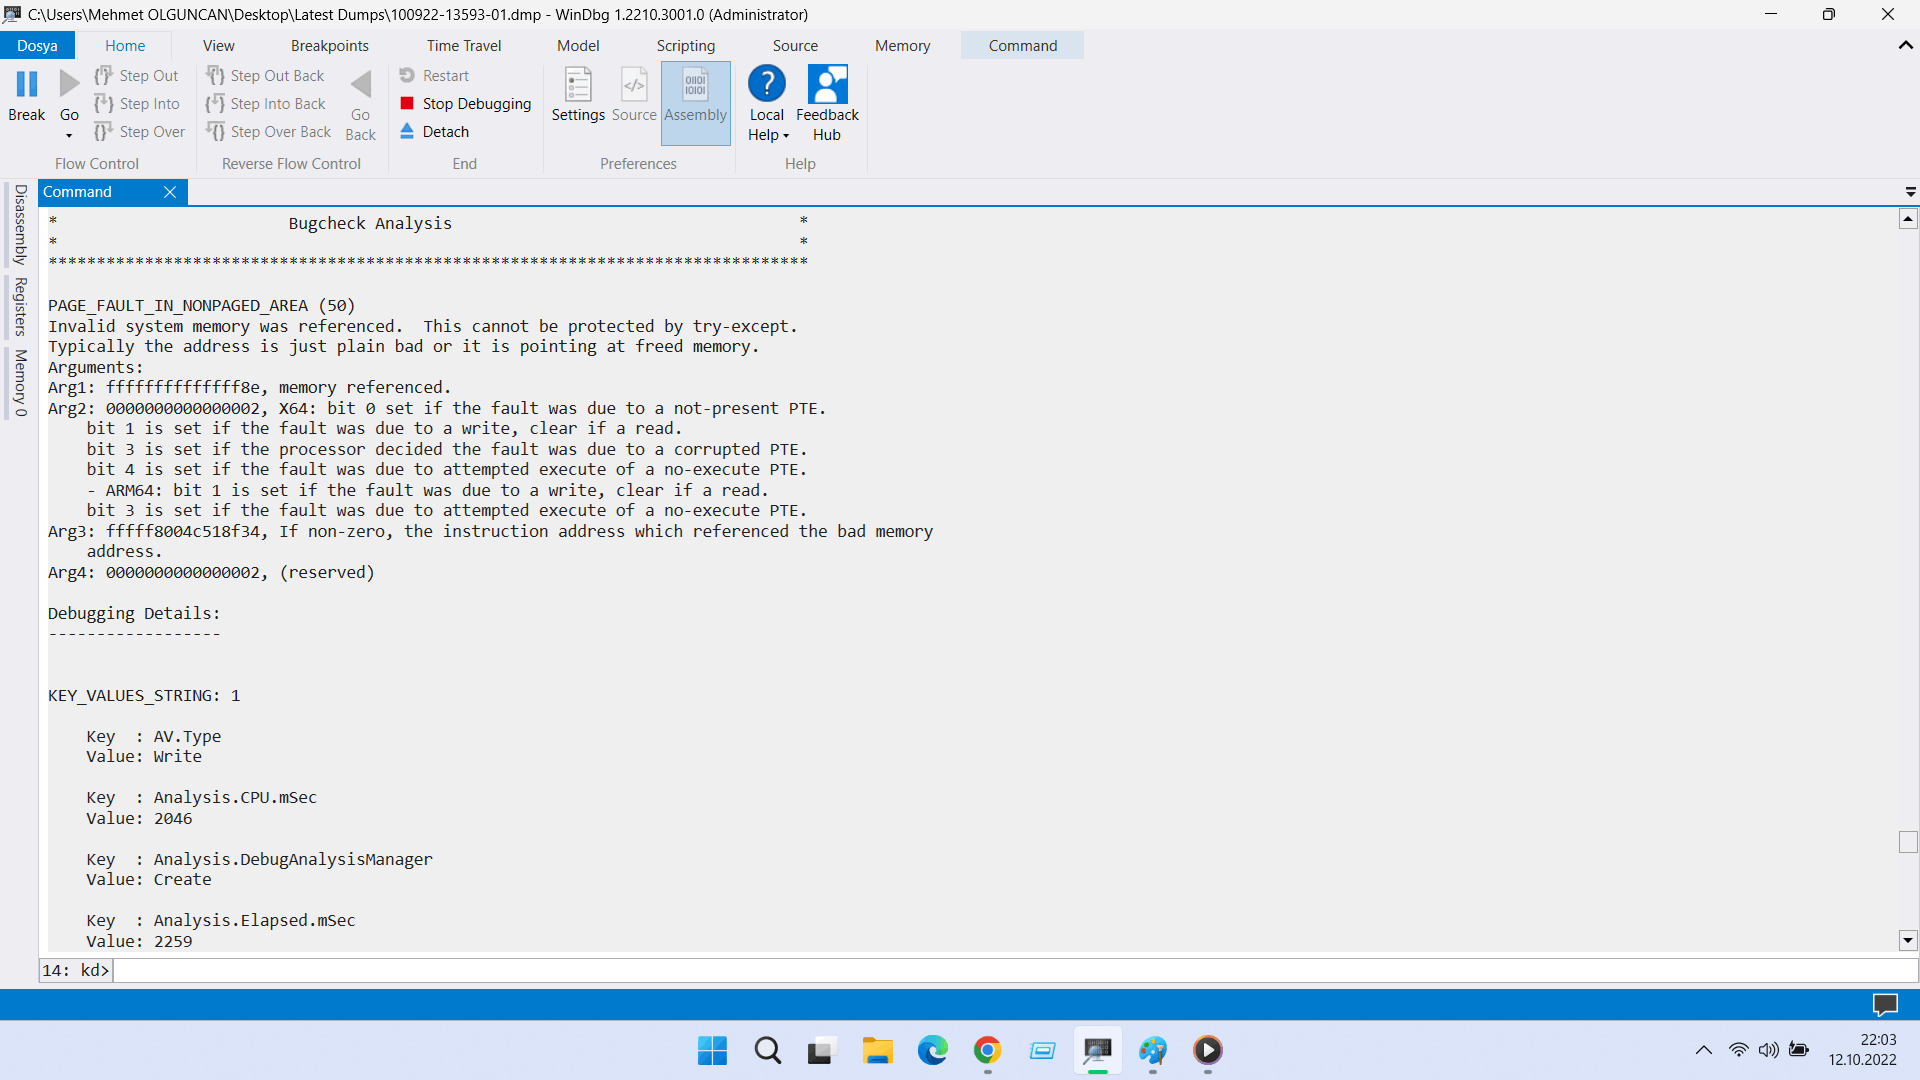The width and height of the screenshot is (1920, 1080).
Task: Click the Go play icon
Action: tap(69, 84)
